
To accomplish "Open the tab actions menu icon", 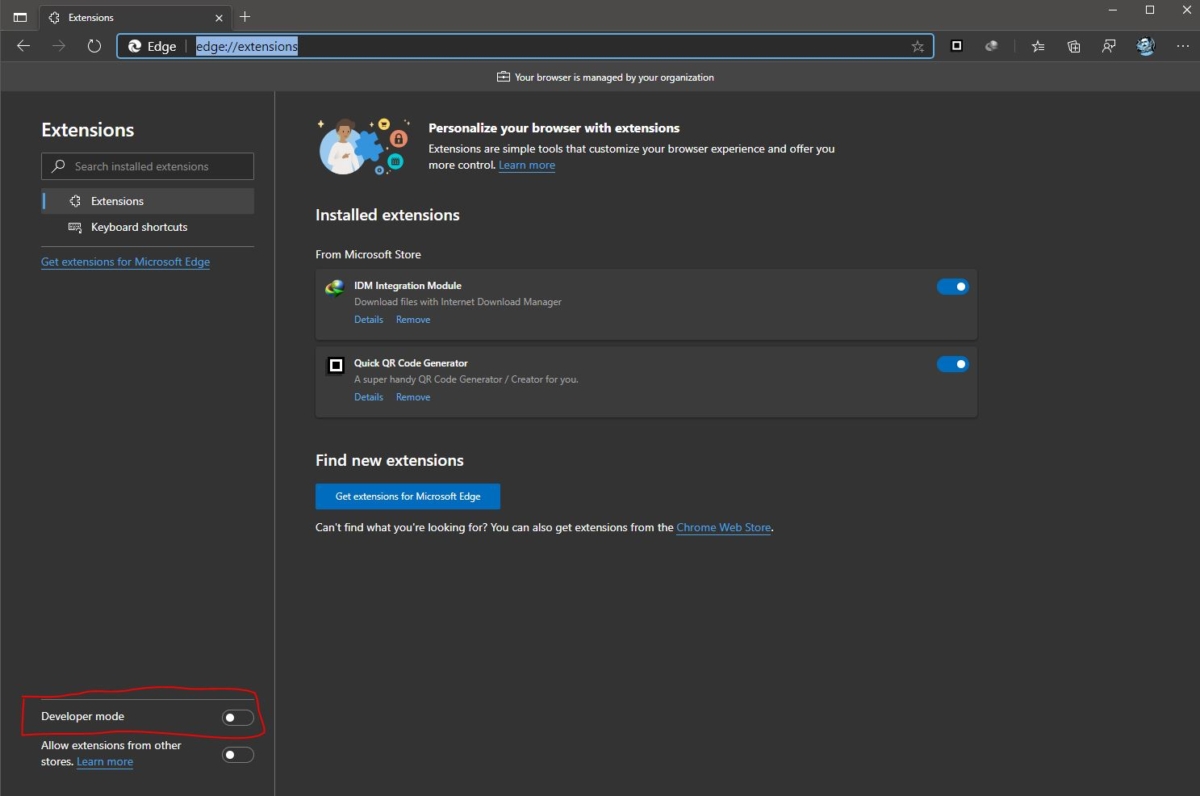I will pyautogui.click(x=20, y=17).
